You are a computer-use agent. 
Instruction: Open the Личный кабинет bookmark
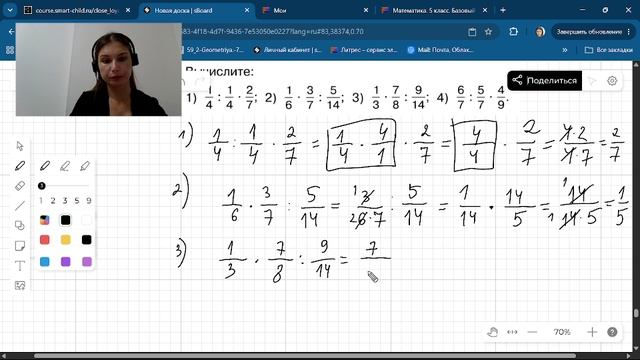point(287,50)
